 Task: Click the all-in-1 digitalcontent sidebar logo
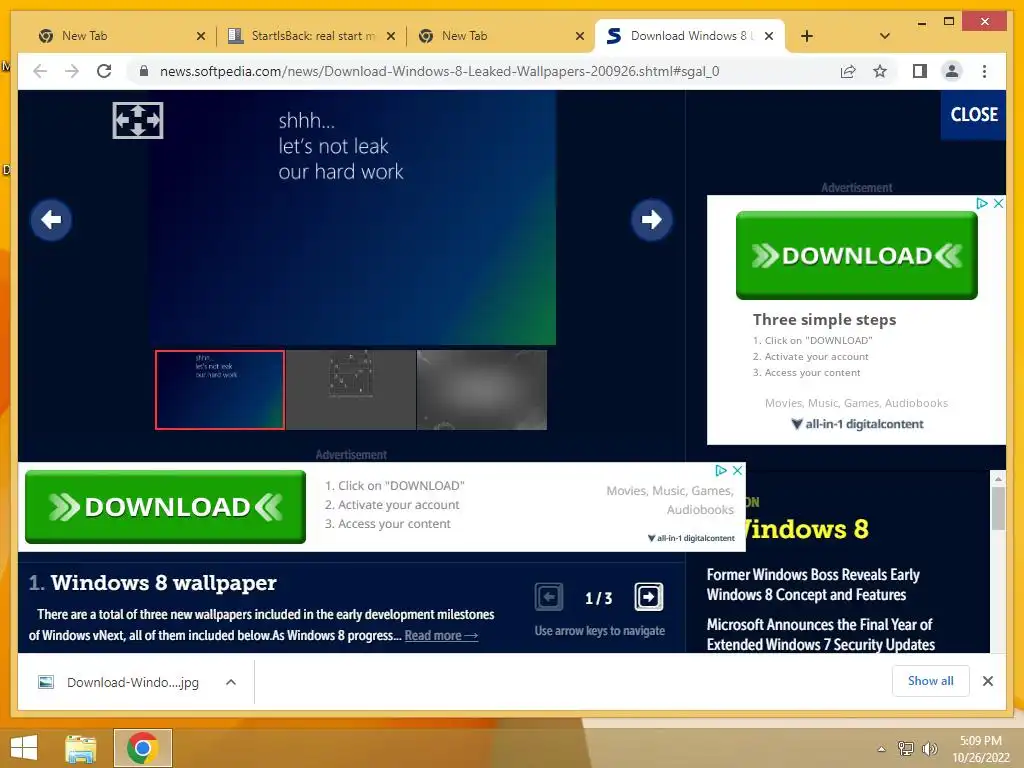(857, 424)
